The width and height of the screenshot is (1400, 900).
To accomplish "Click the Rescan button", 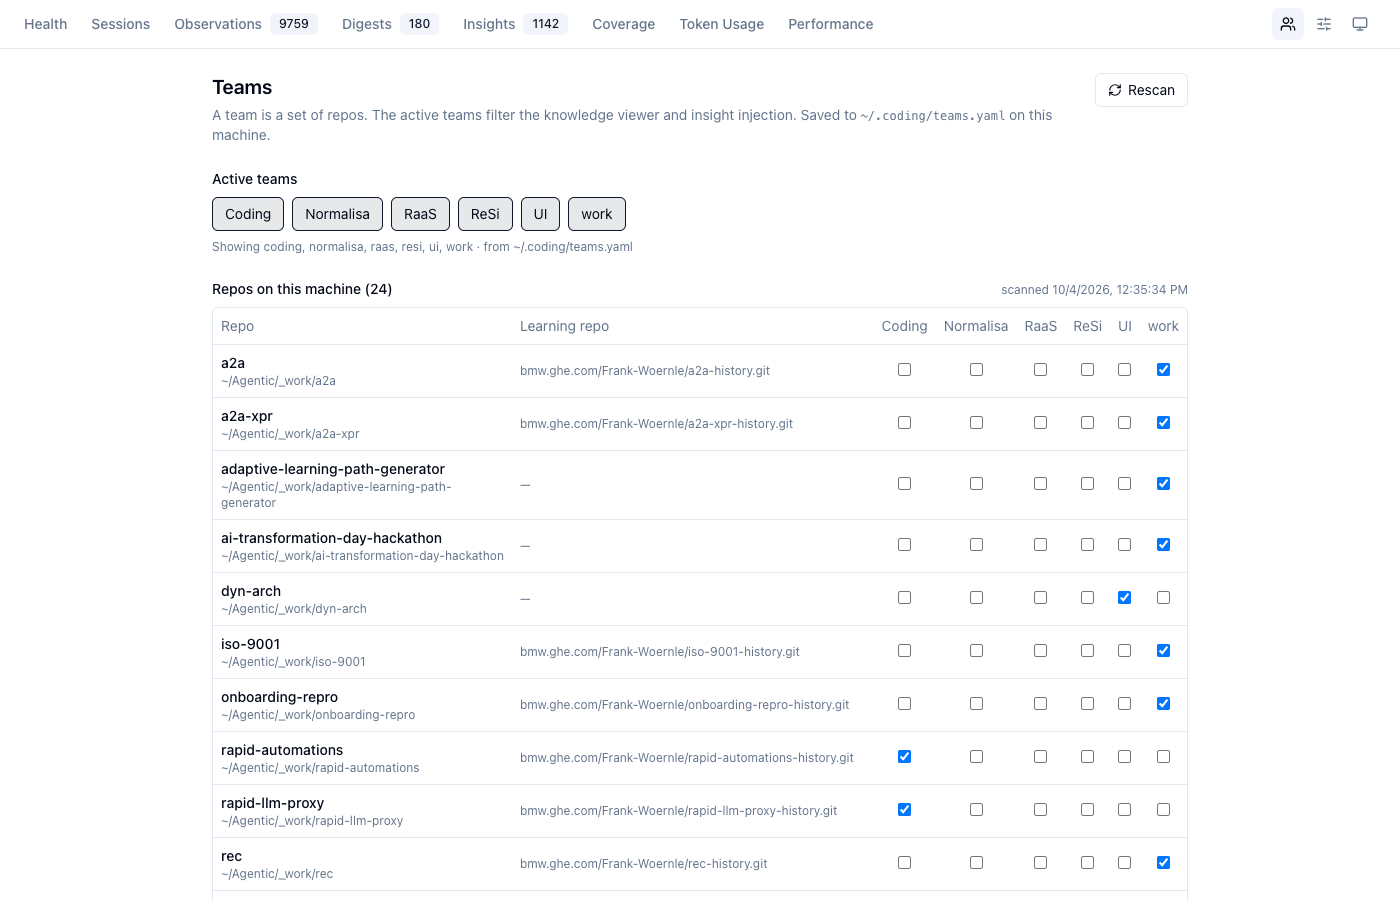I will [x=1141, y=90].
